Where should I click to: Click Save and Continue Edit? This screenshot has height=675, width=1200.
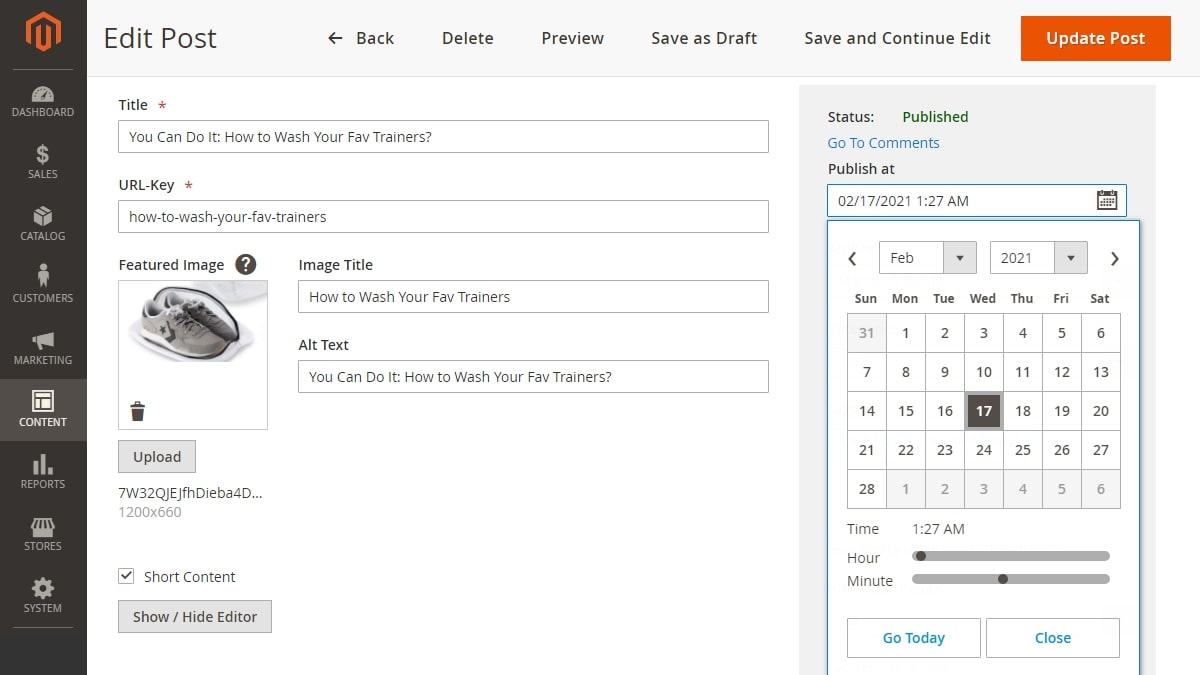(897, 38)
